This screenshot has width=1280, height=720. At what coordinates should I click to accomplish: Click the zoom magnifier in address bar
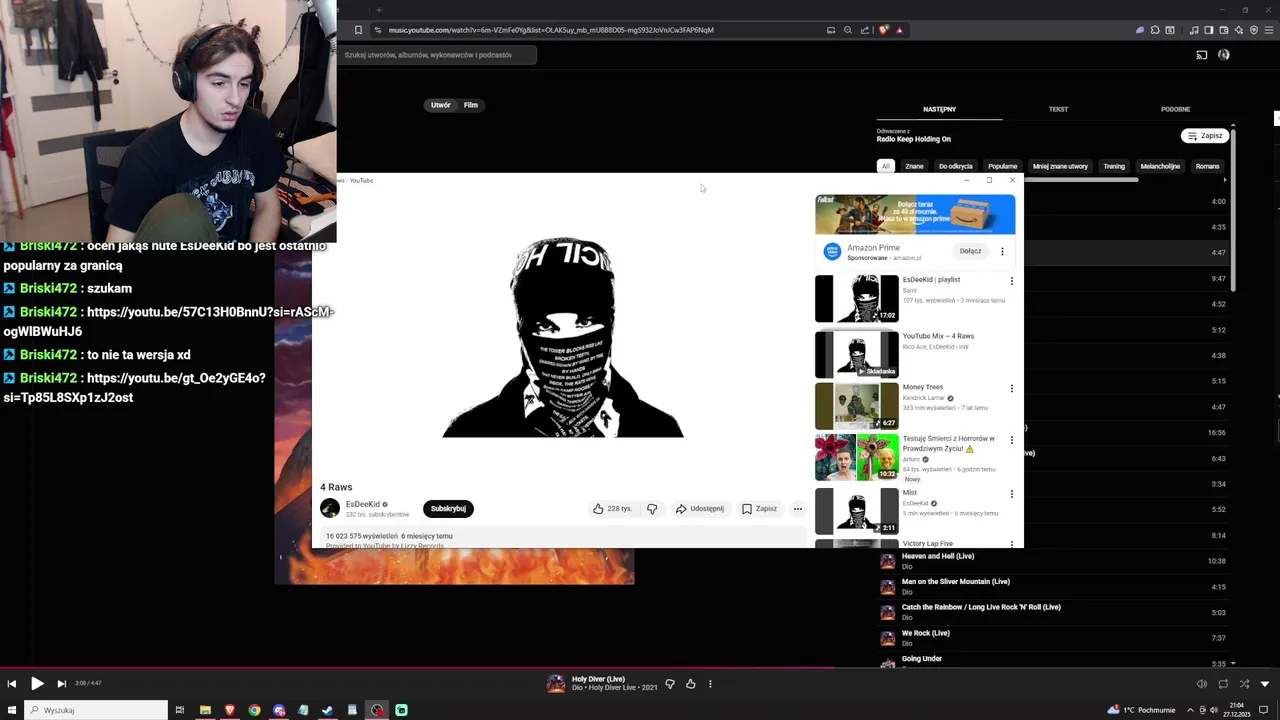pyautogui.click(x=848, y=30)
